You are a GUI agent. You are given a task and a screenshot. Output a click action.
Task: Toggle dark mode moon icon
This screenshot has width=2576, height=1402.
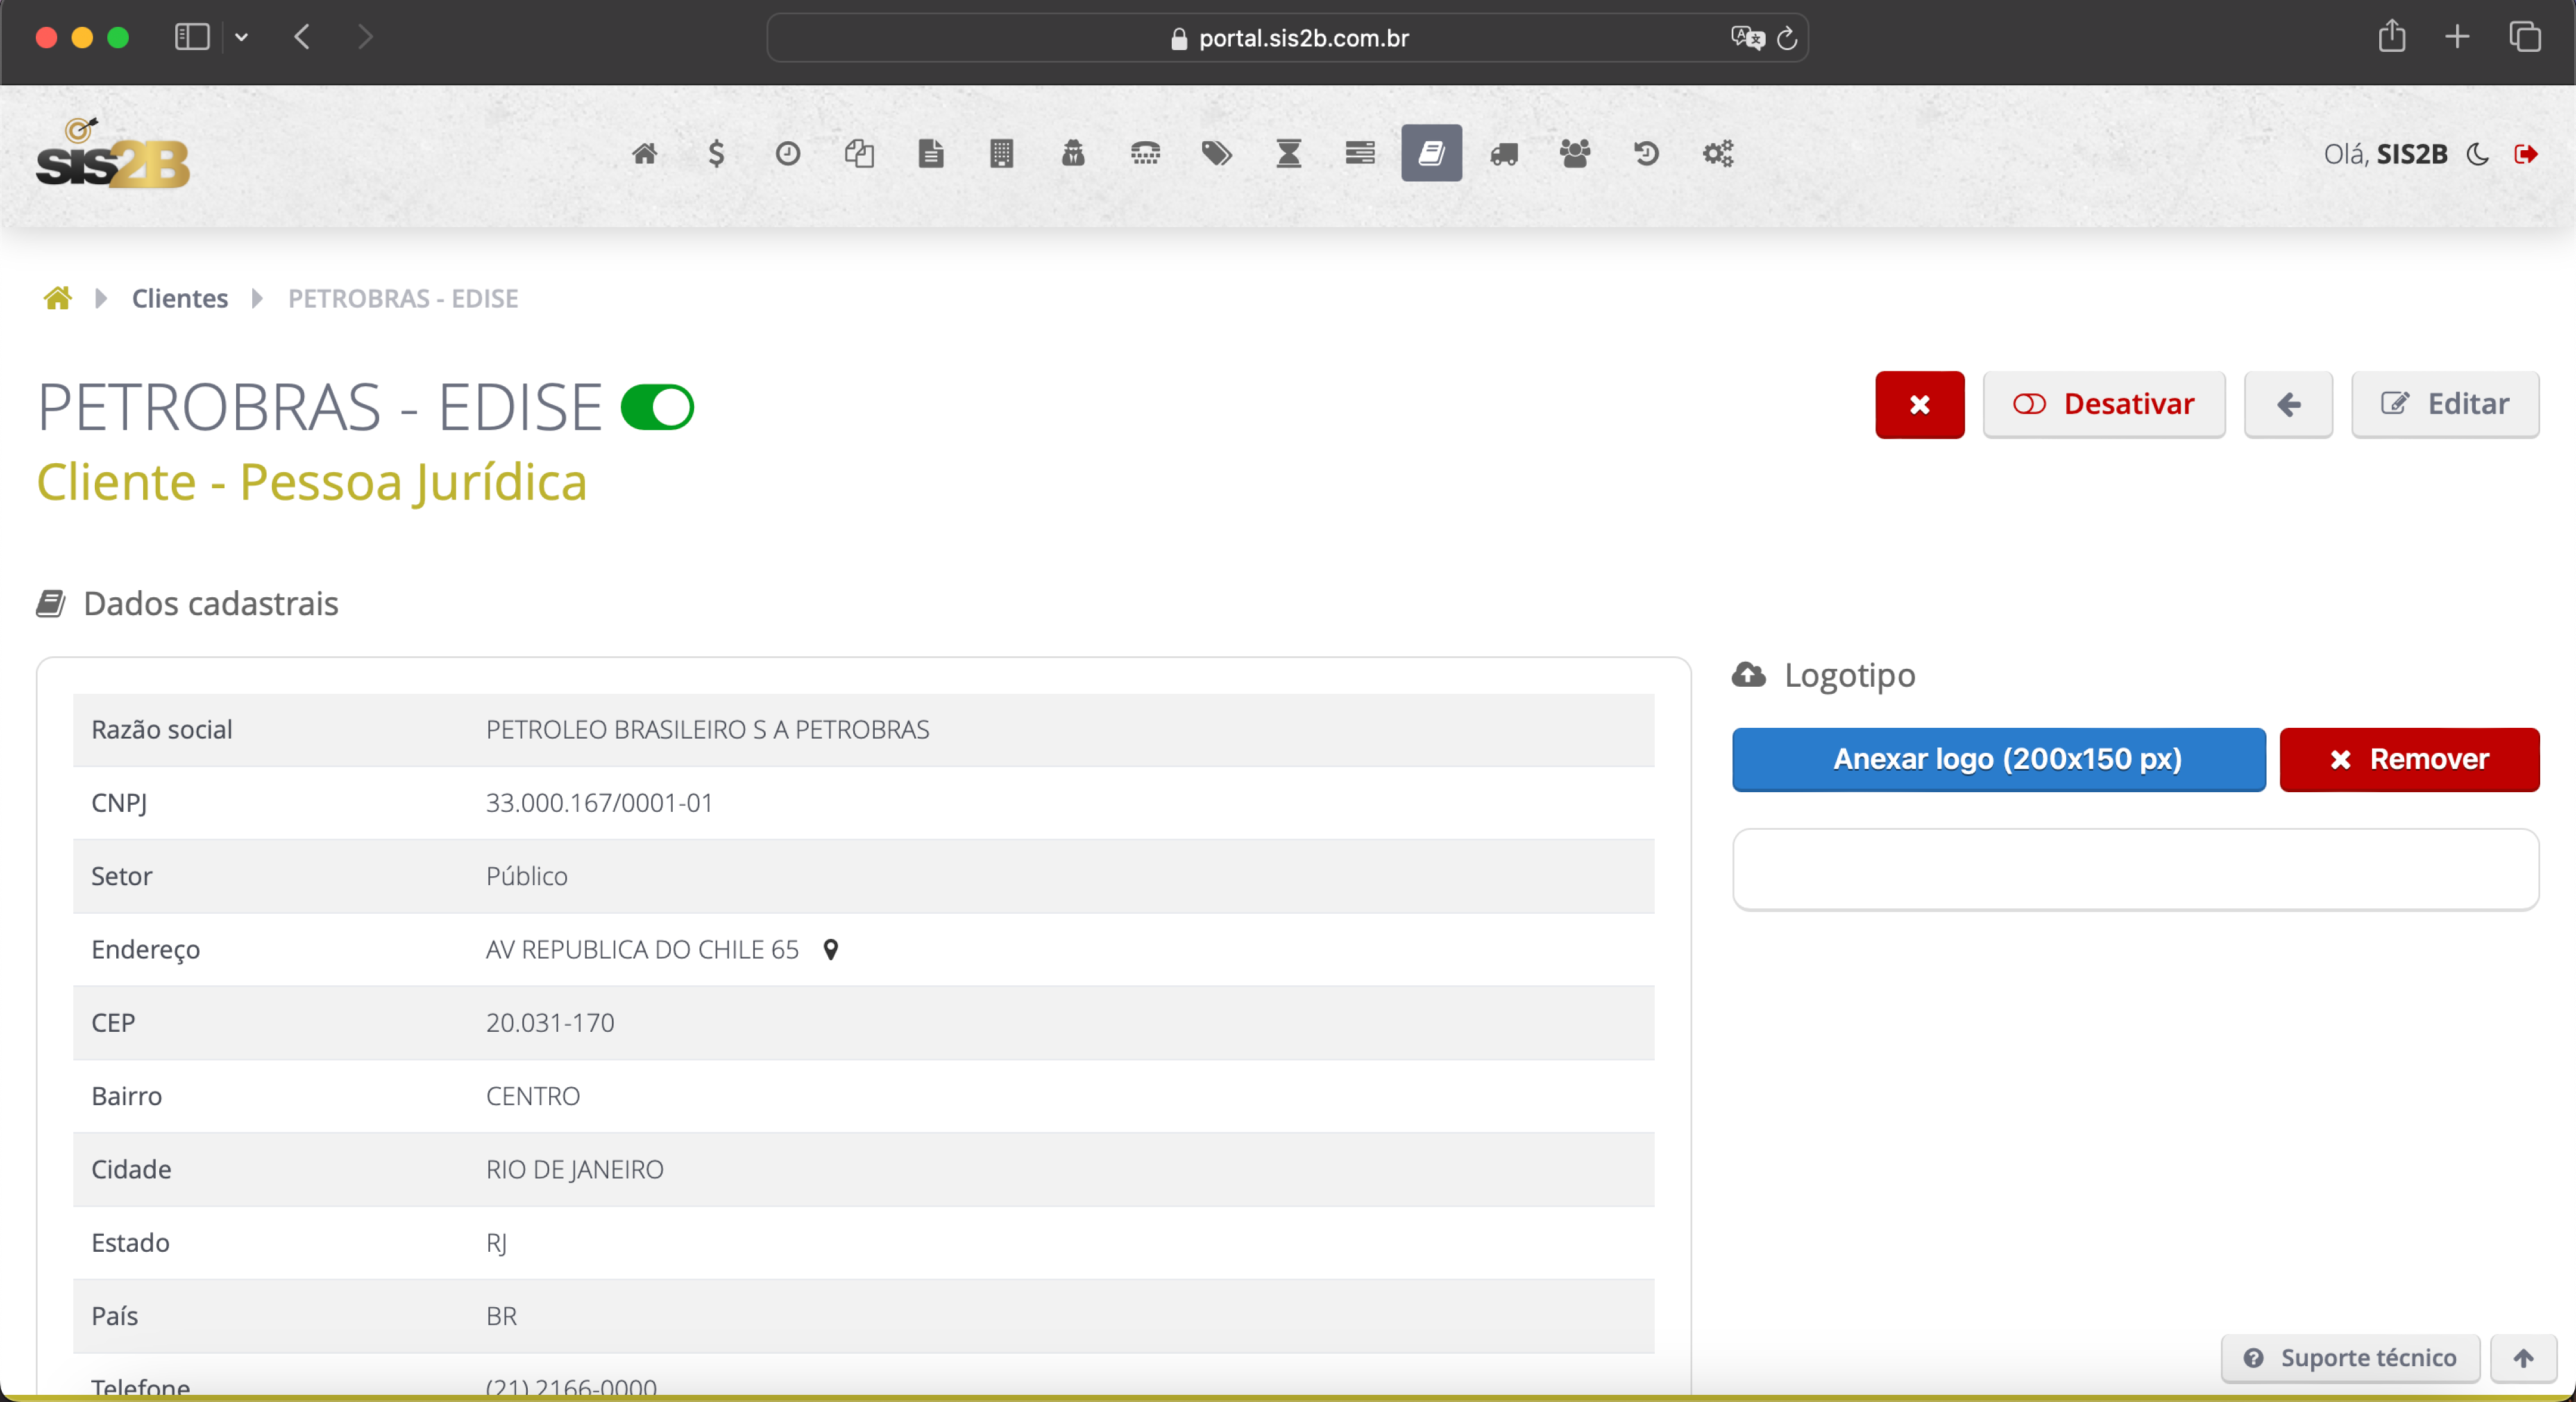click(2478, 154)
